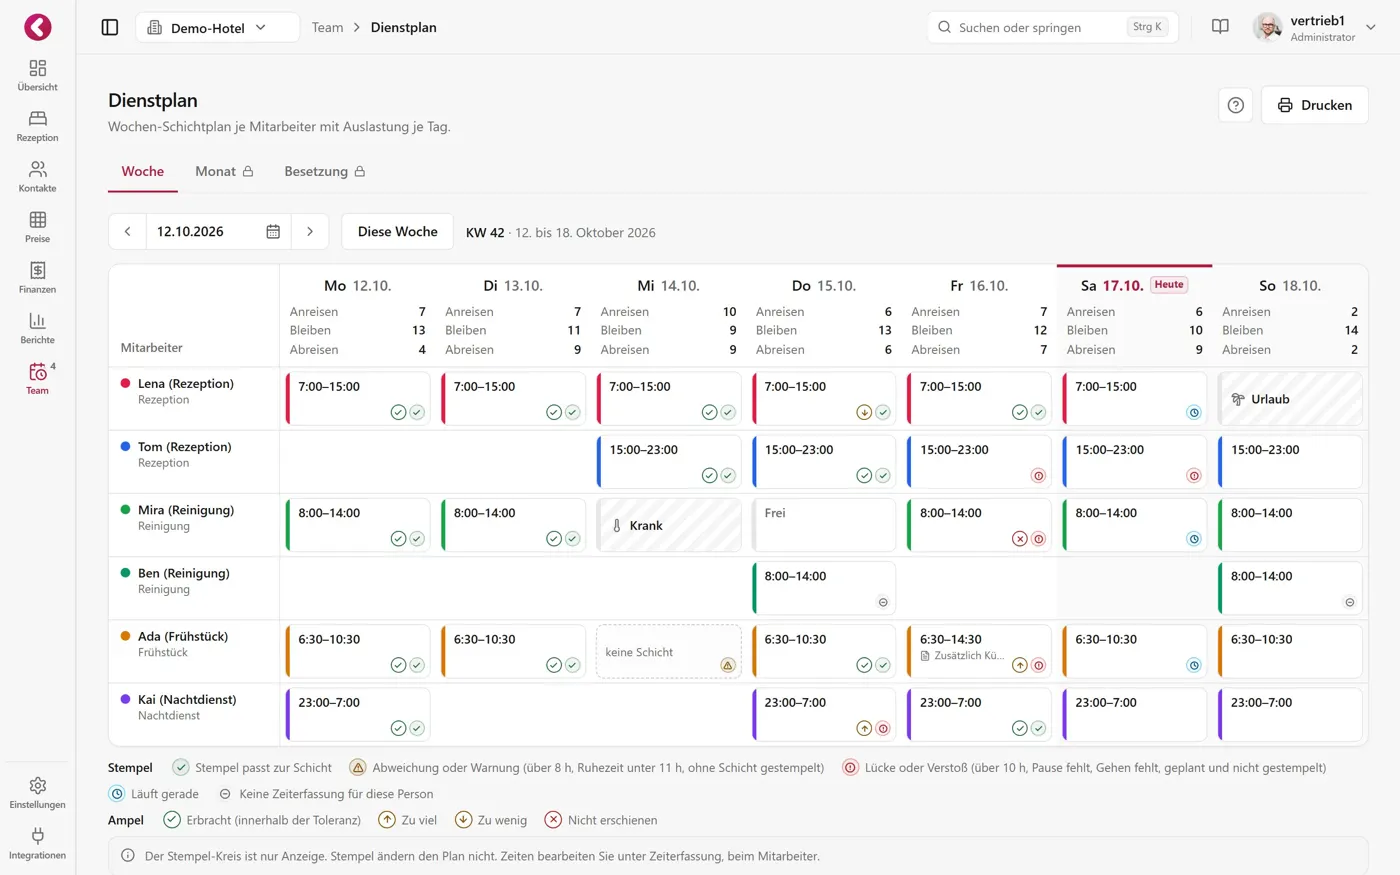Open Lena's Urlaub entry on Sunday
The height and width of the screenshot is (875, 1400).
(1290, 399)
